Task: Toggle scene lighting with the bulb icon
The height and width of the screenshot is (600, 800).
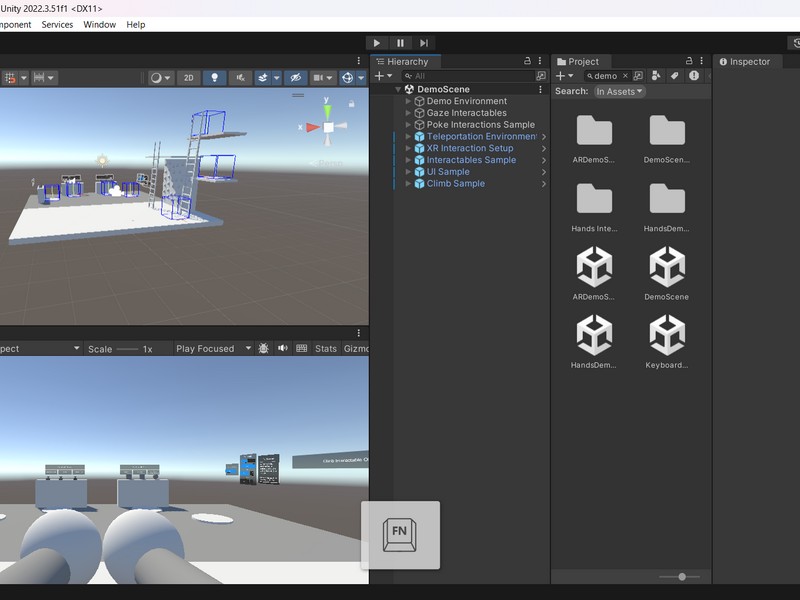Action: coord(215,77)
